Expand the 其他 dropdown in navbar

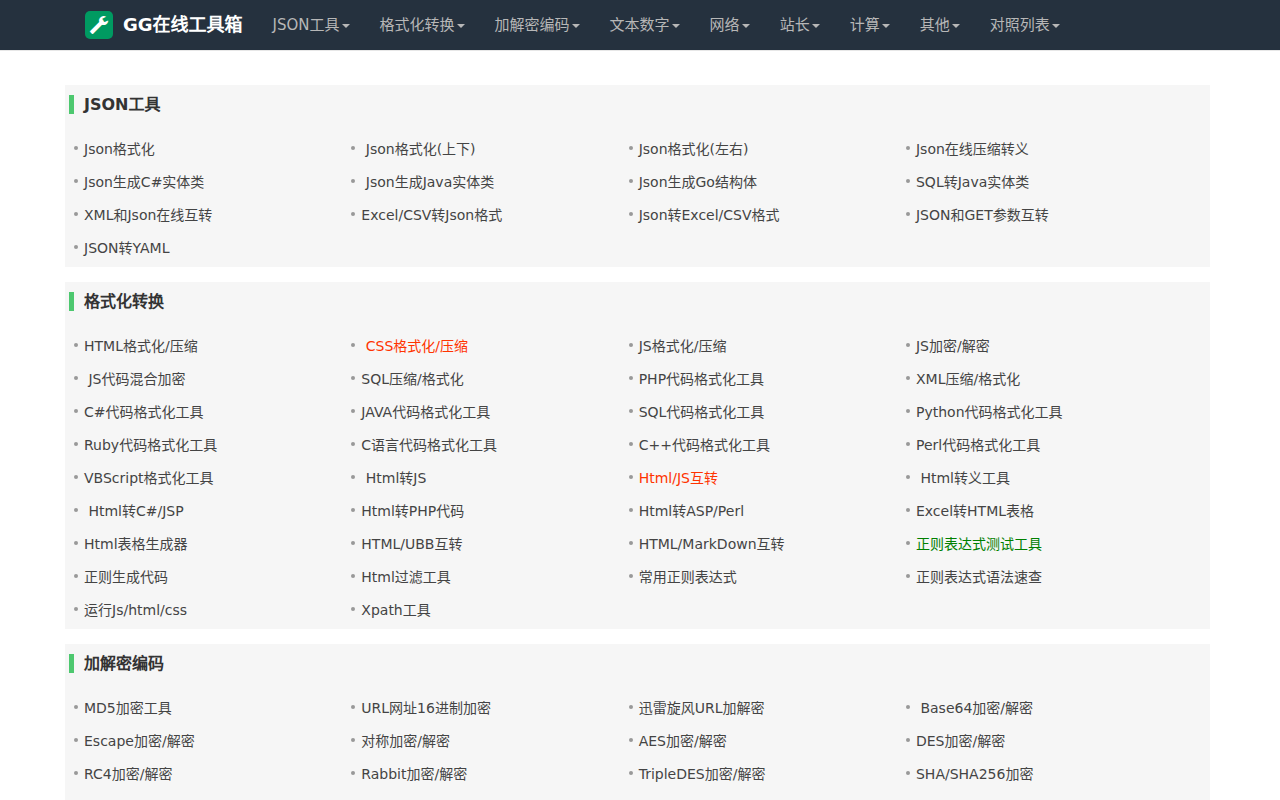[938, 25]
